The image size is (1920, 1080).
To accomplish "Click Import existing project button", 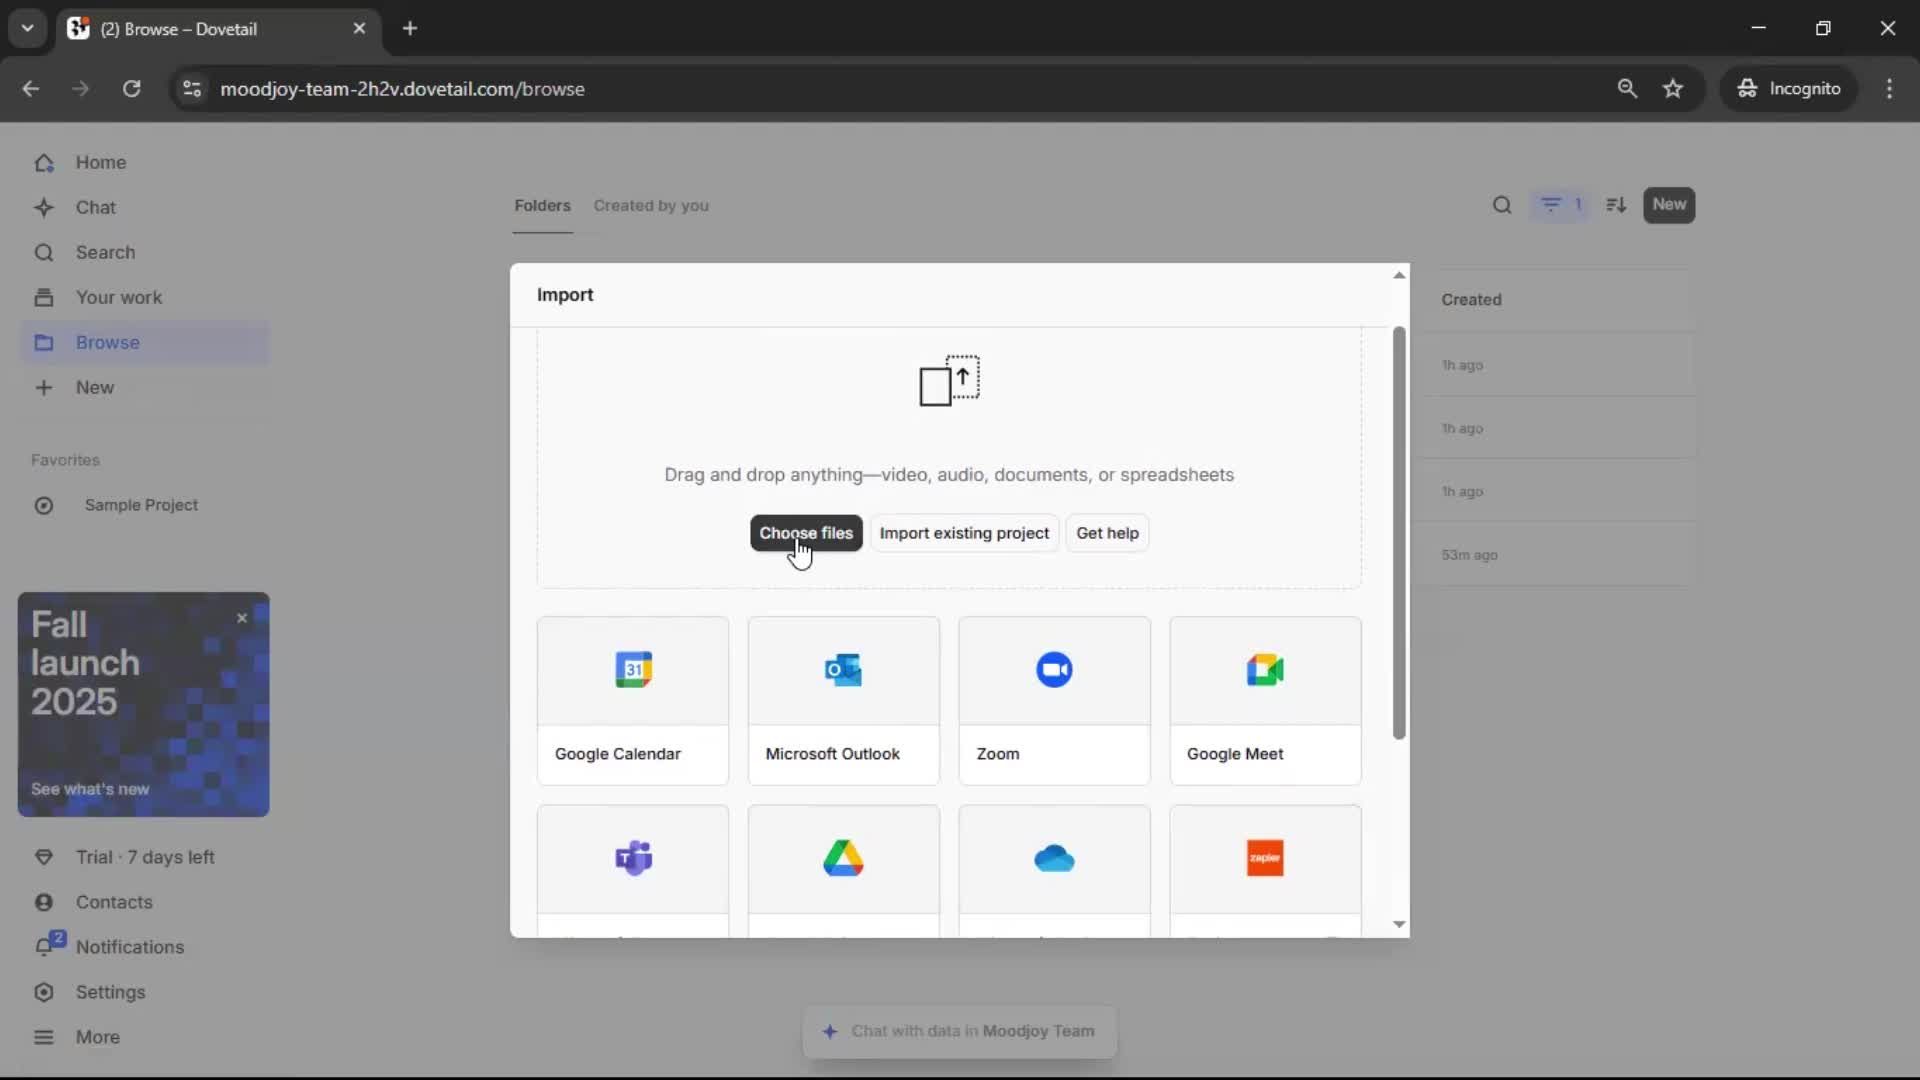I will [x=964, y=533].
